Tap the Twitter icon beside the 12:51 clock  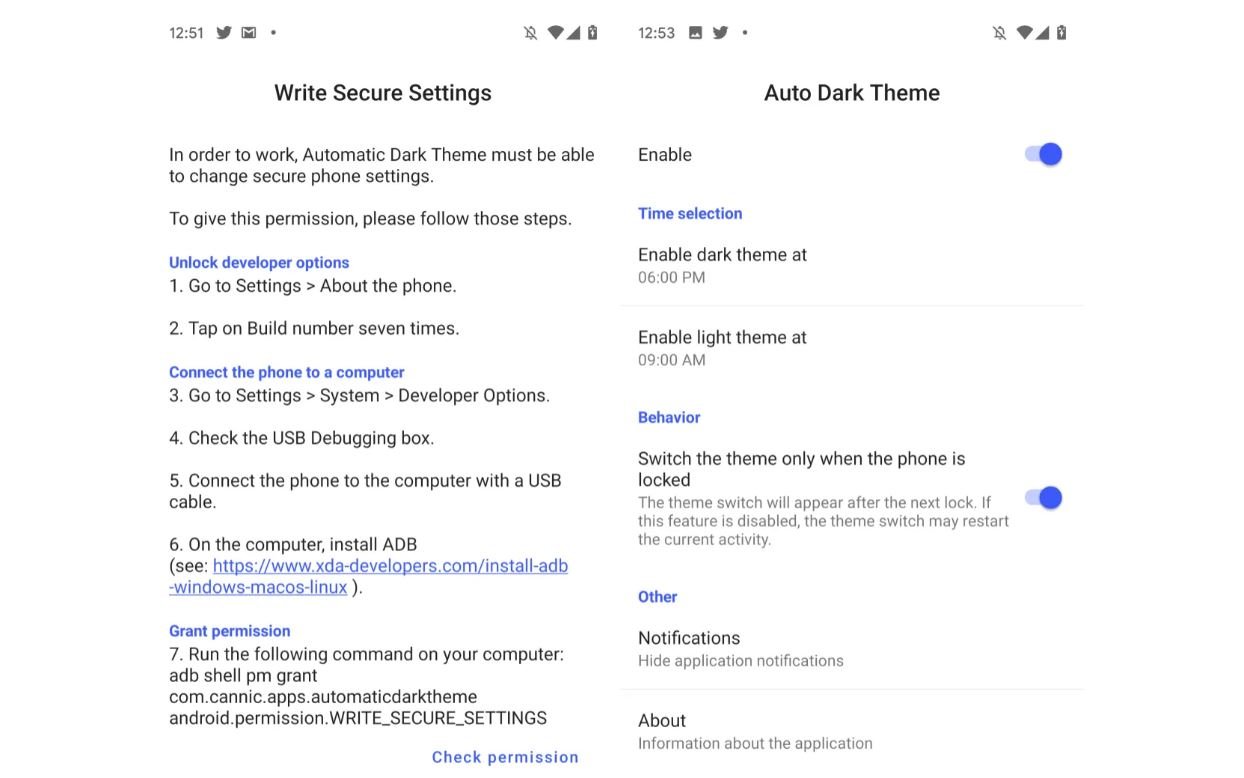[x=224, y=33]
